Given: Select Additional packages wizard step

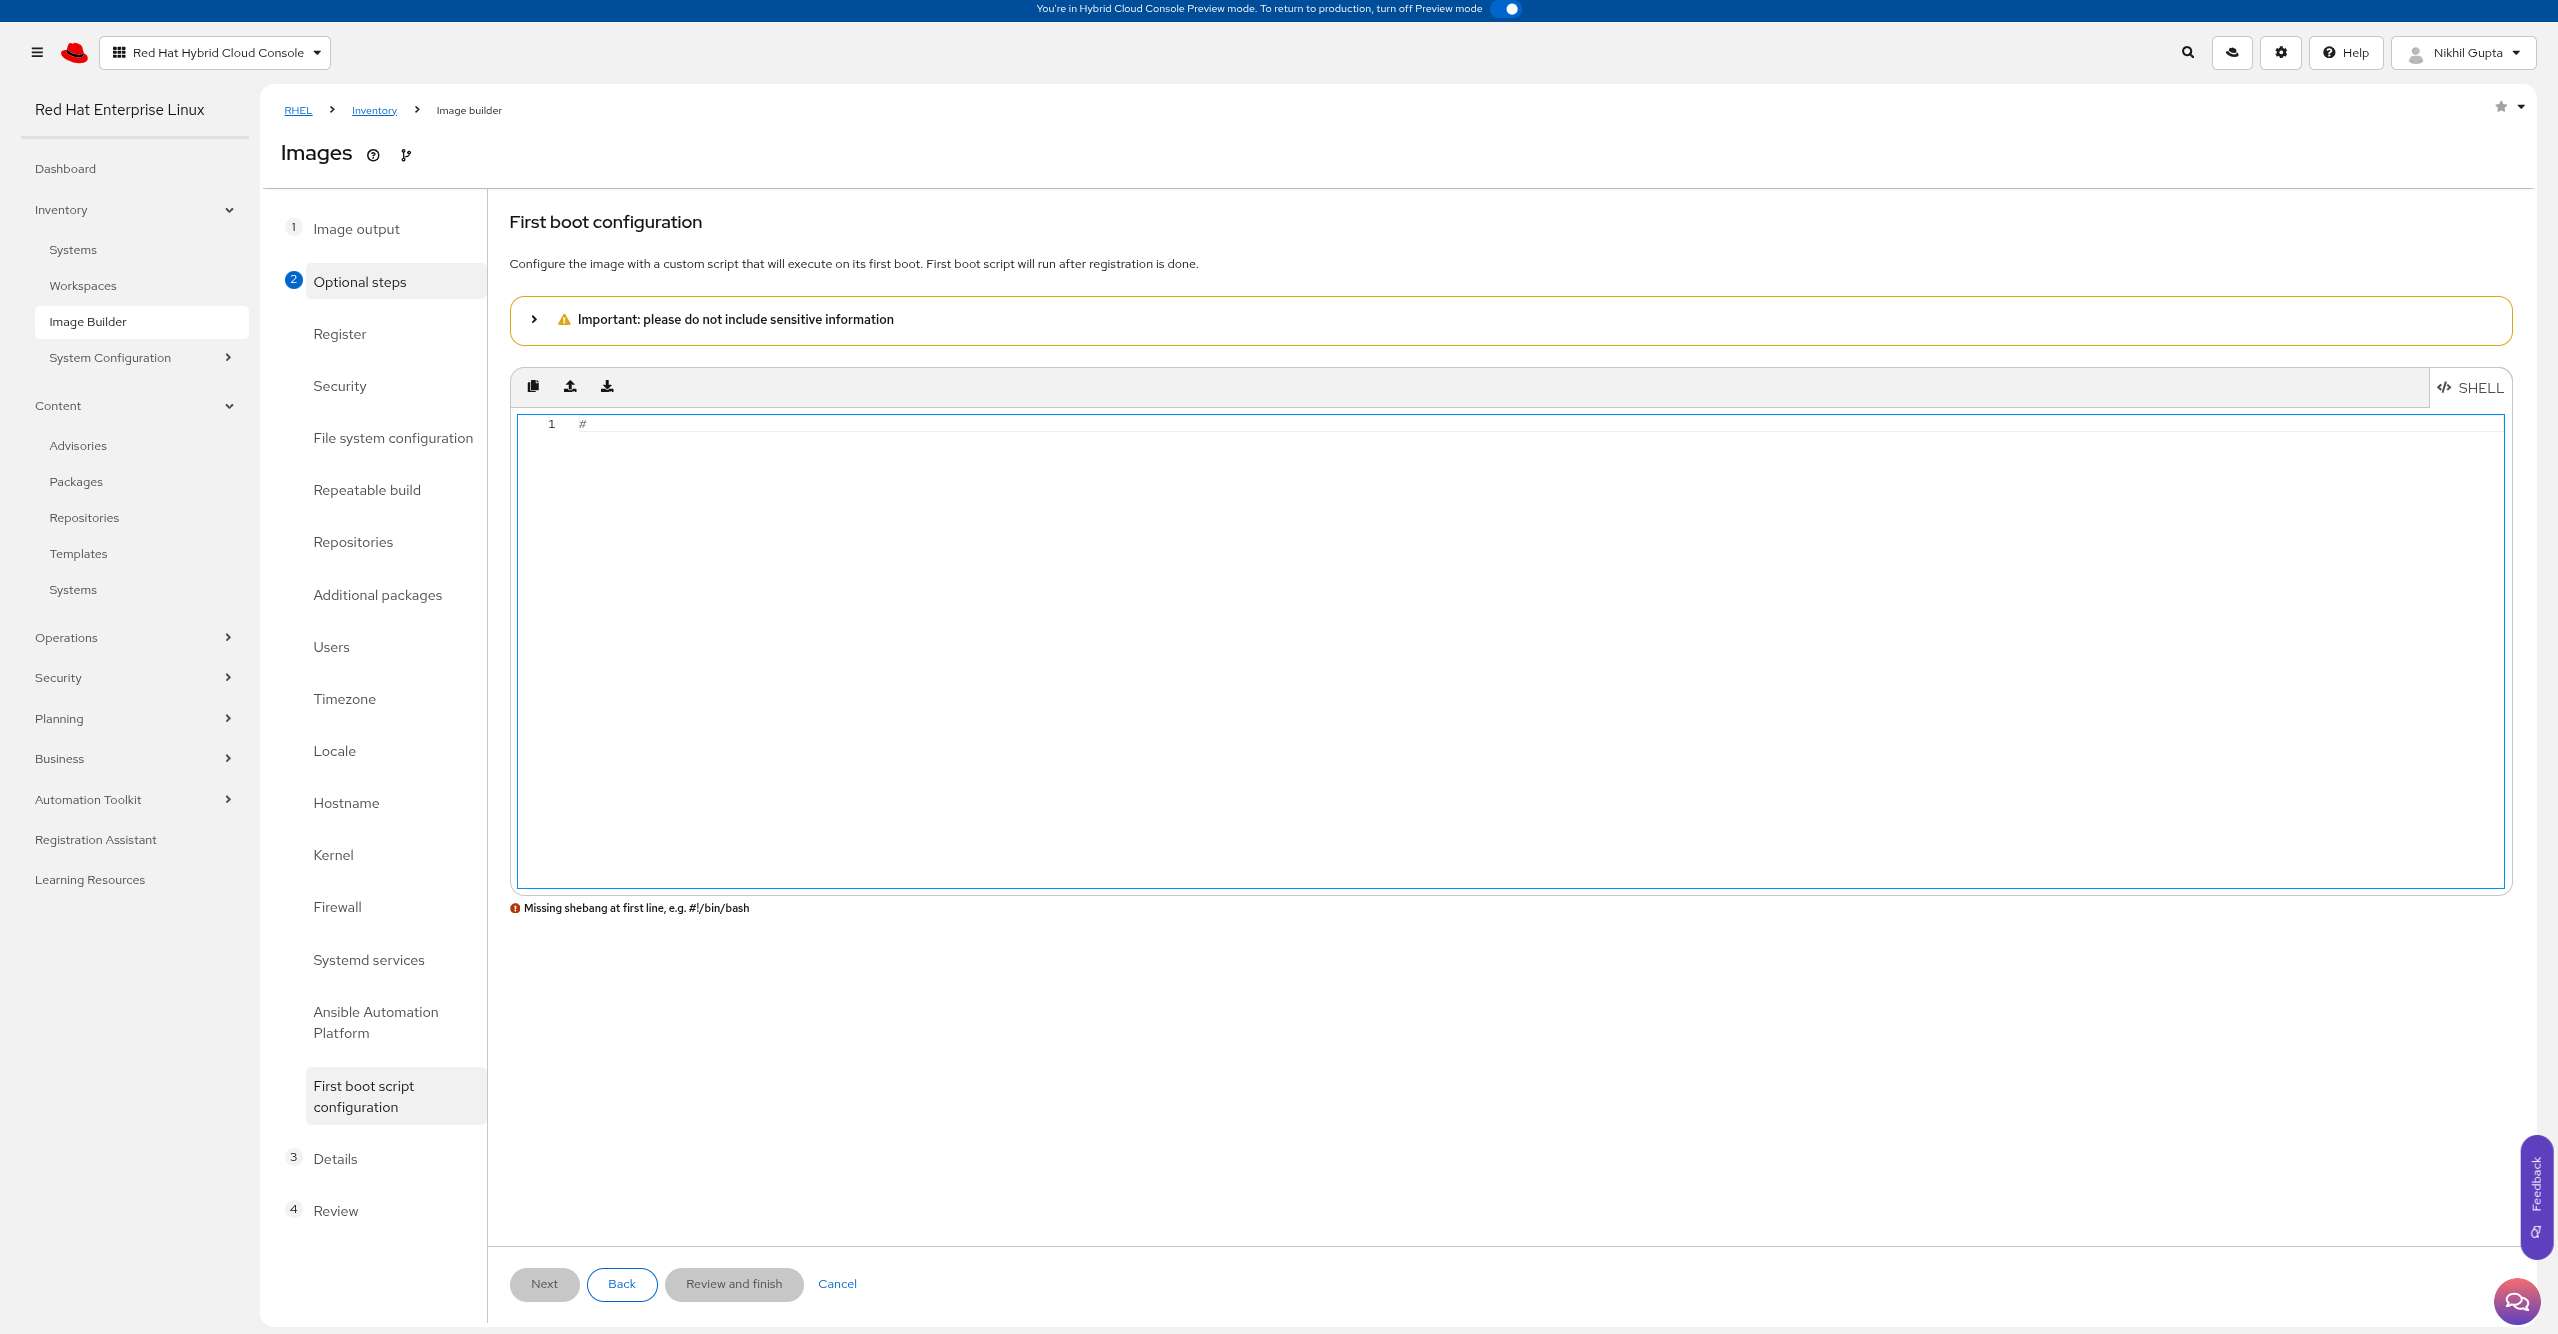Looking at the screenshot, I should pyautogui.click(x=377, y=595).
